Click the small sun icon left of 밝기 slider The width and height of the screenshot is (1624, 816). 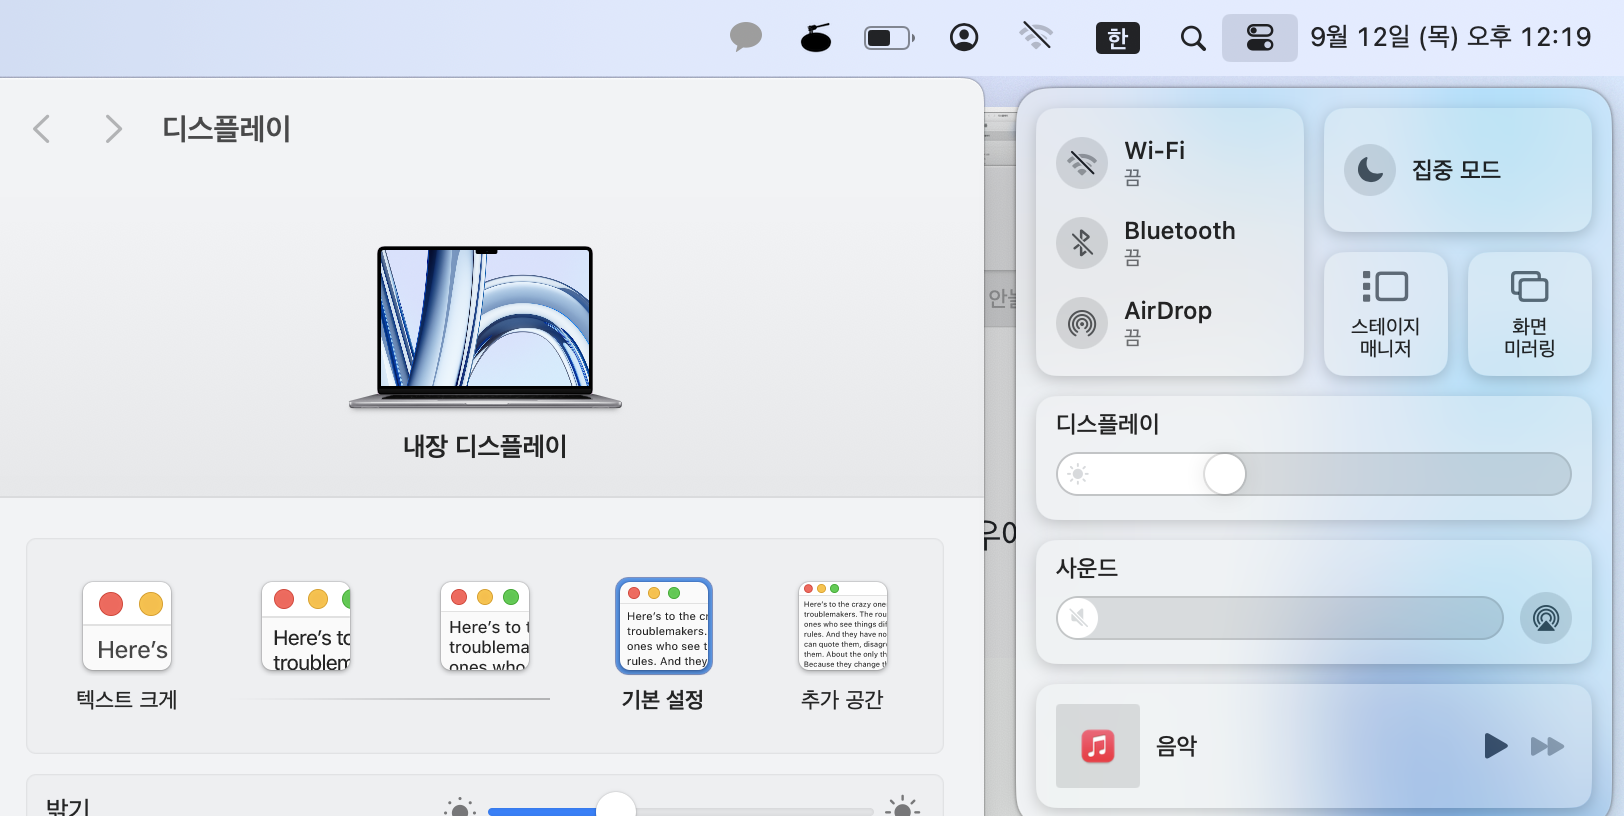click(x=459, y=808)
